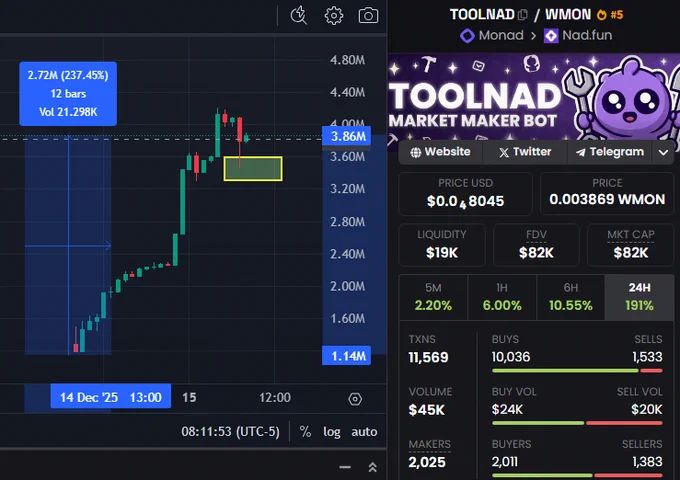Click the FDV $82K box

536,245
